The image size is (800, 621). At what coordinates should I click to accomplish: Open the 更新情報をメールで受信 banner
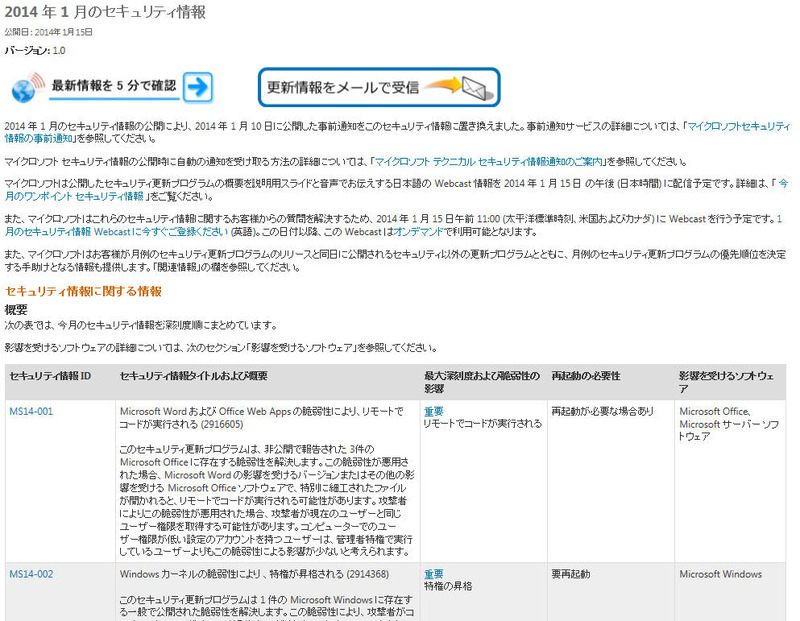[x=330, y=87]
